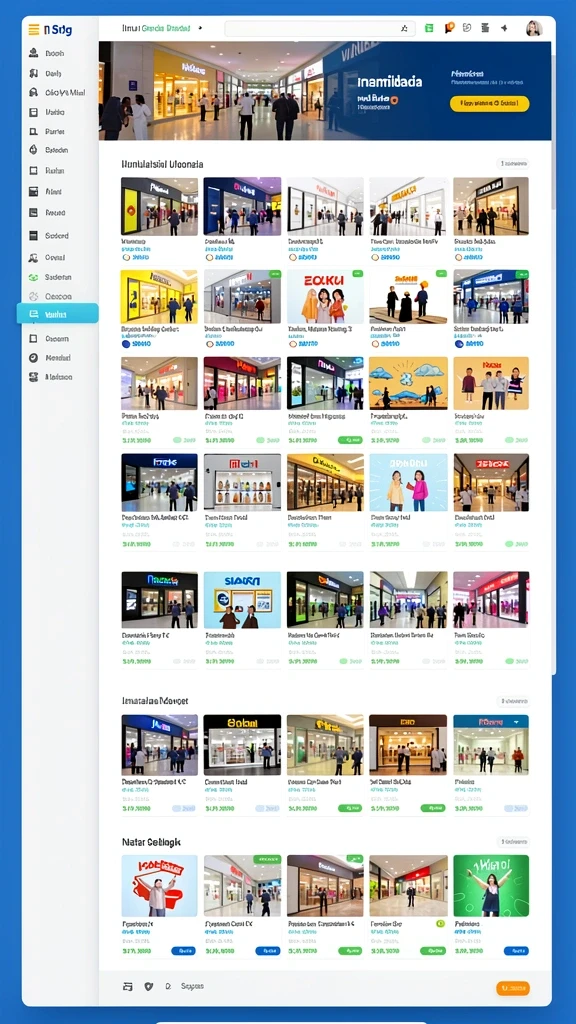Click the blue button on the first Natar card
The width and height of the screenshot is (576, 1024).
point(184,951)
